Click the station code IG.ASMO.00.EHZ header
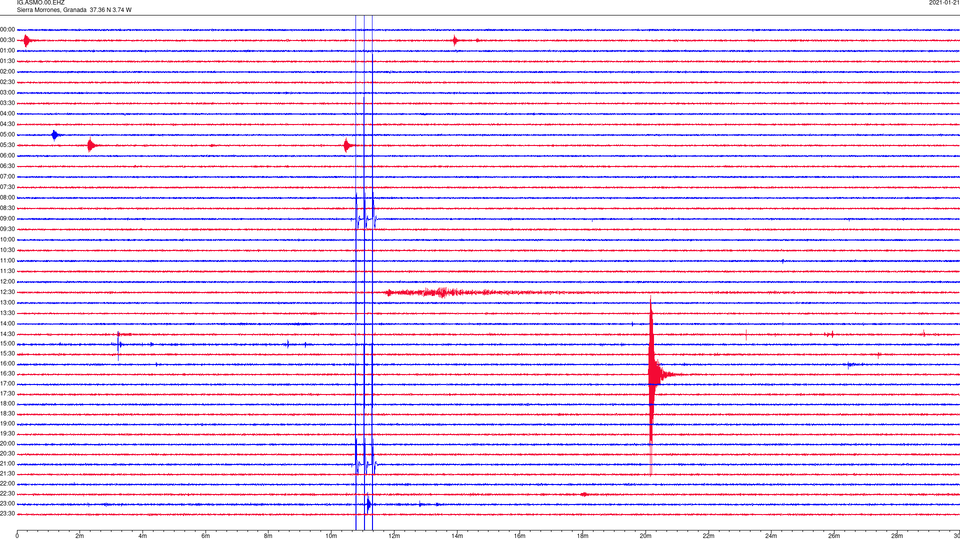Image resolution: width=960 pixels, height=540 pixels. 40,2
